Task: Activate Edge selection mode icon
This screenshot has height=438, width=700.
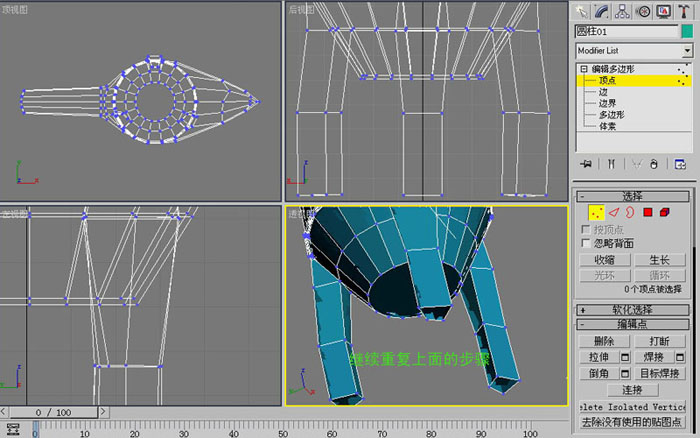Action: coord(614,213)
